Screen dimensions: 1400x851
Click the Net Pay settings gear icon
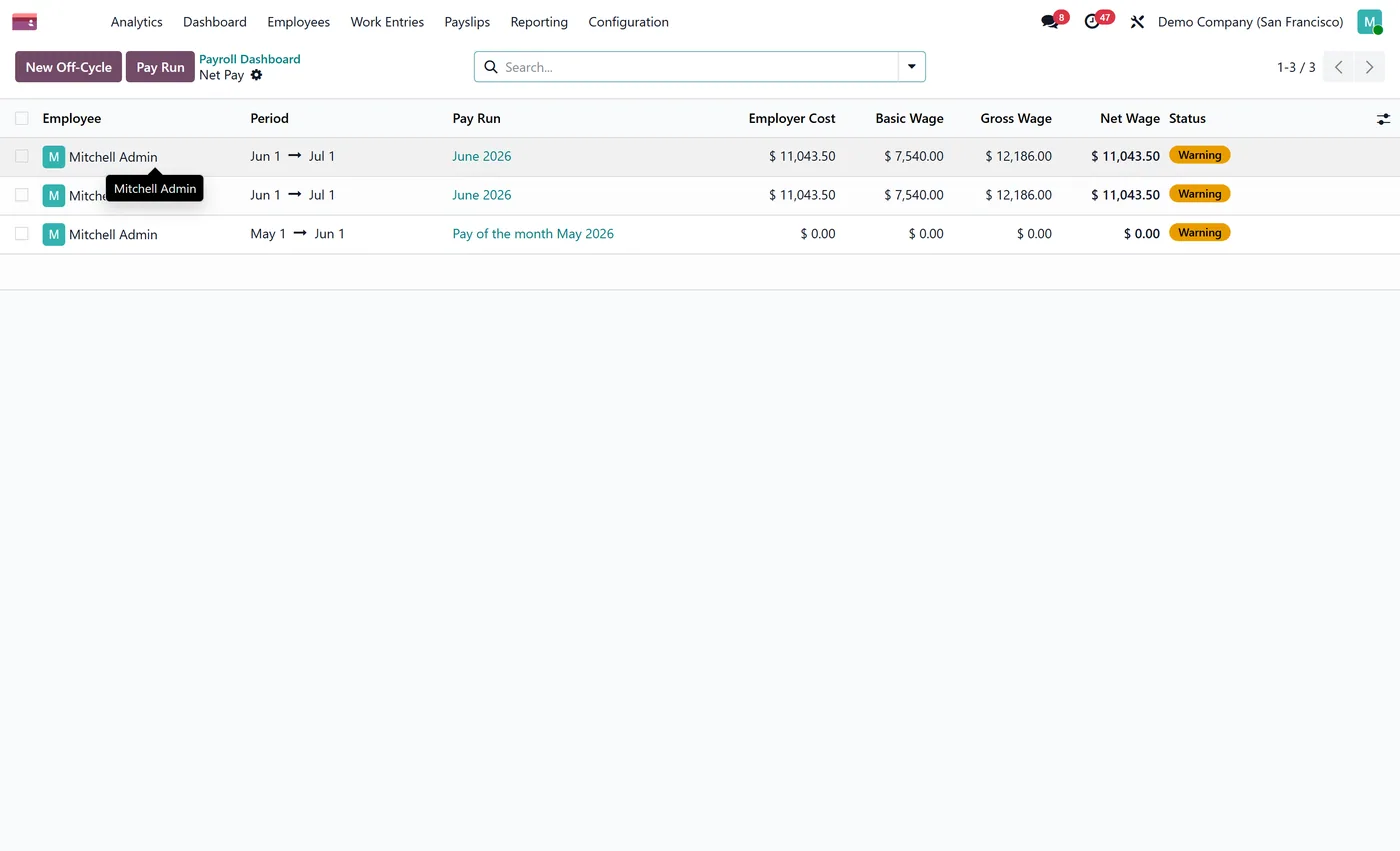256,75
